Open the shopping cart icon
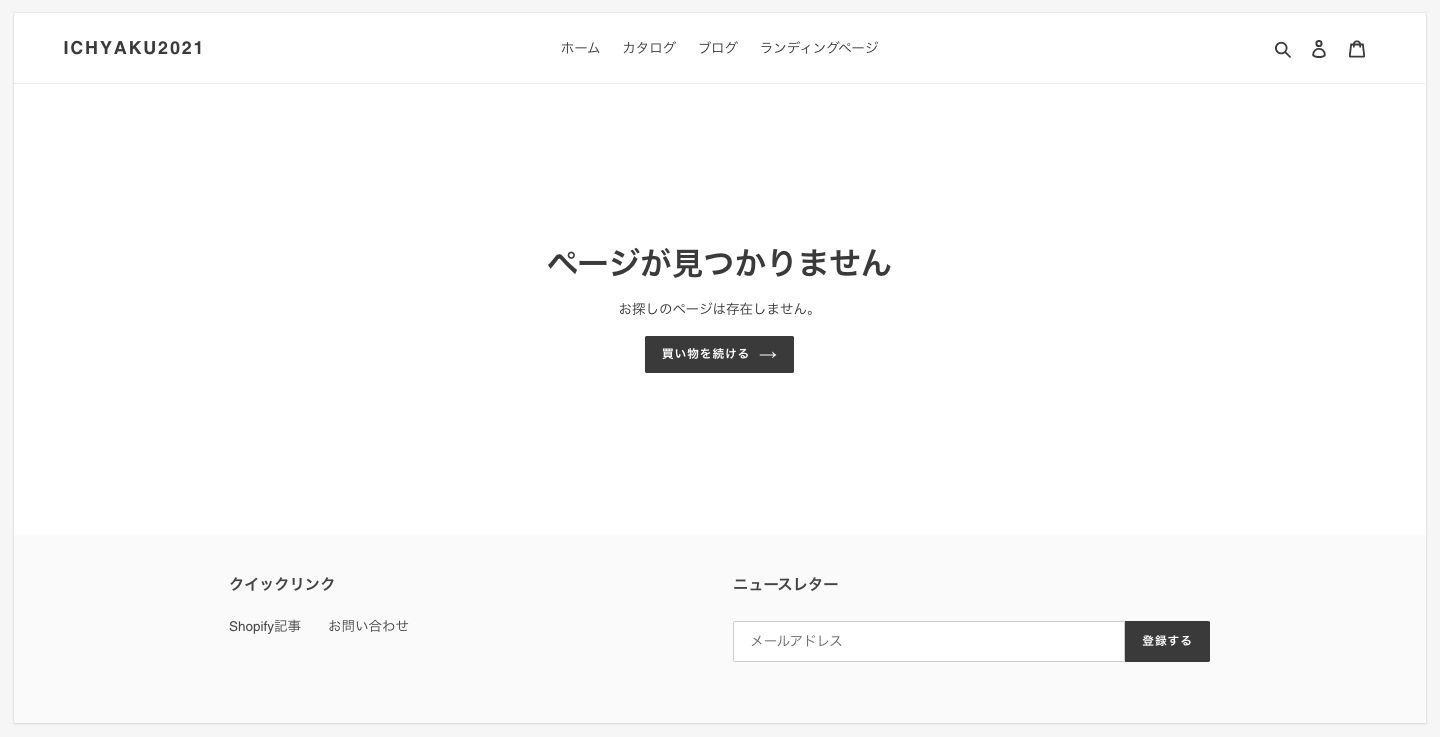Image resolution: width=1440 pixels, height=737 pixels. [x=1357, y=49]
